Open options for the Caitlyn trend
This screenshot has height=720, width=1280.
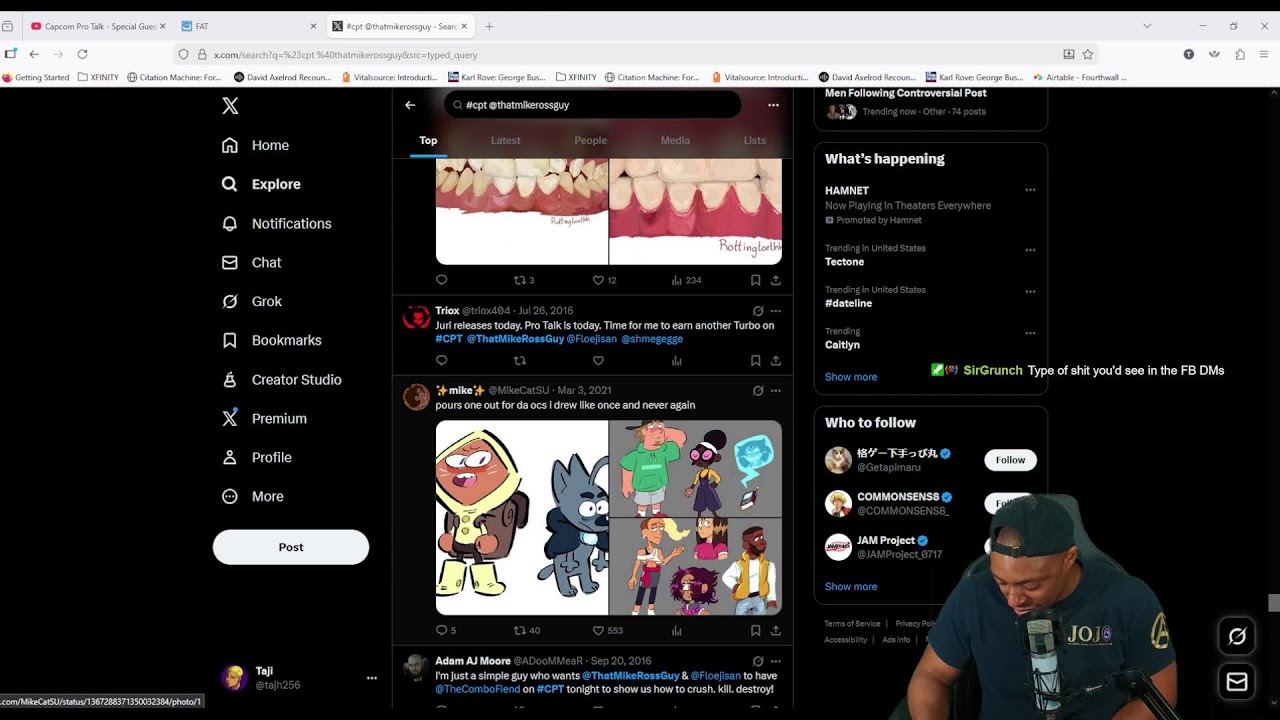[x=1030, y=333]
